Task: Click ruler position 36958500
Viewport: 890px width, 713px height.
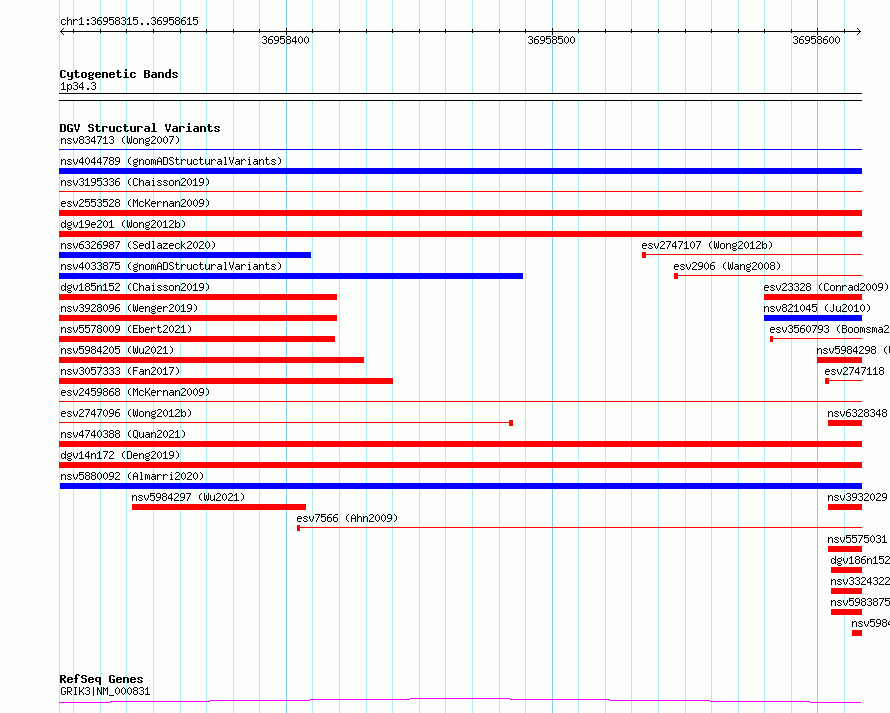Action: tap(551, 40)
